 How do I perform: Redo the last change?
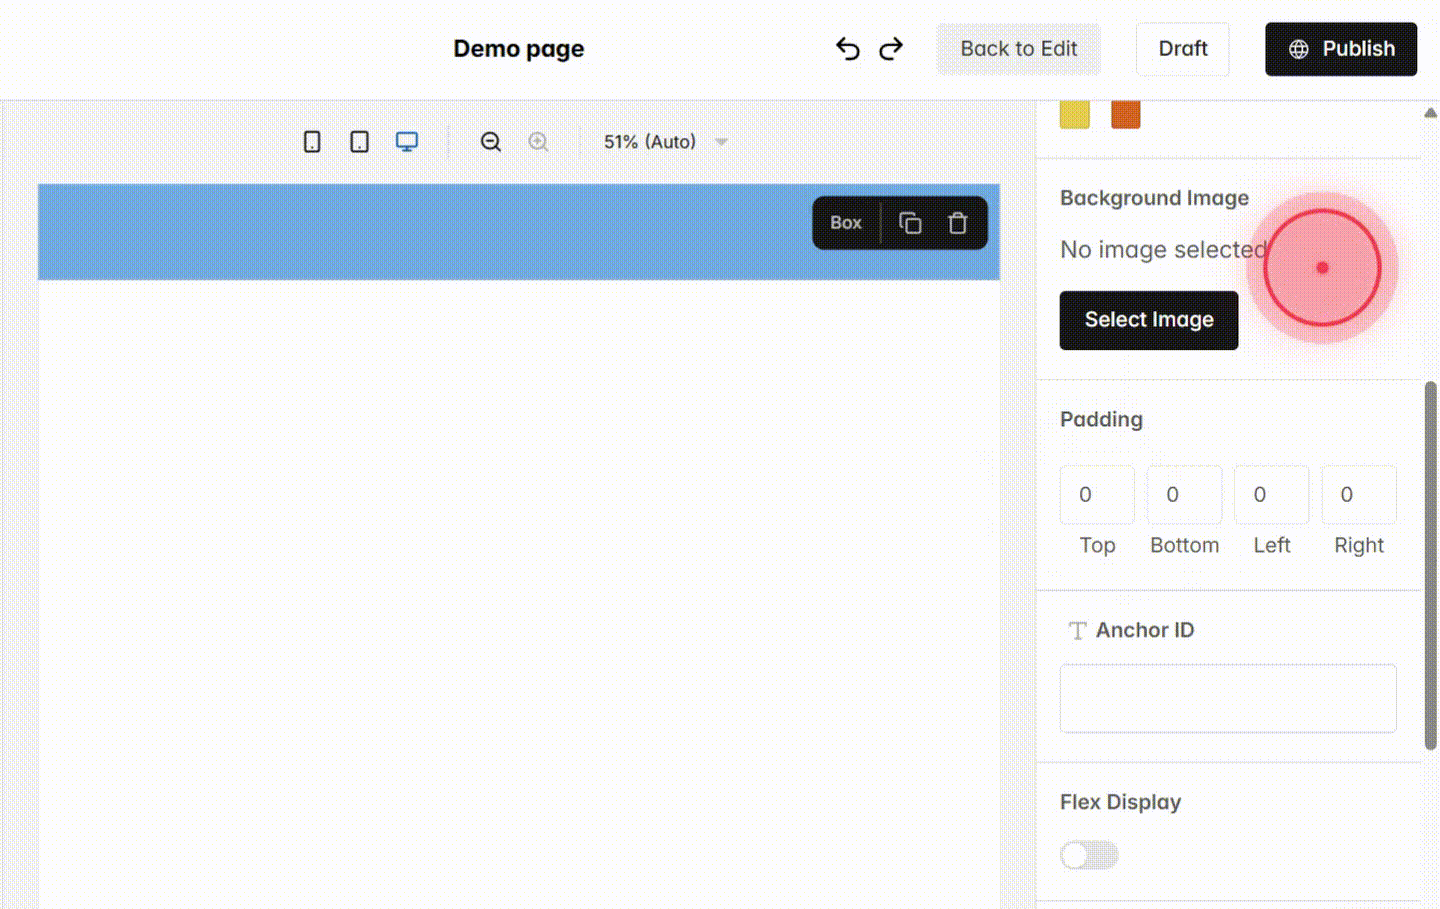coord(890,48)
